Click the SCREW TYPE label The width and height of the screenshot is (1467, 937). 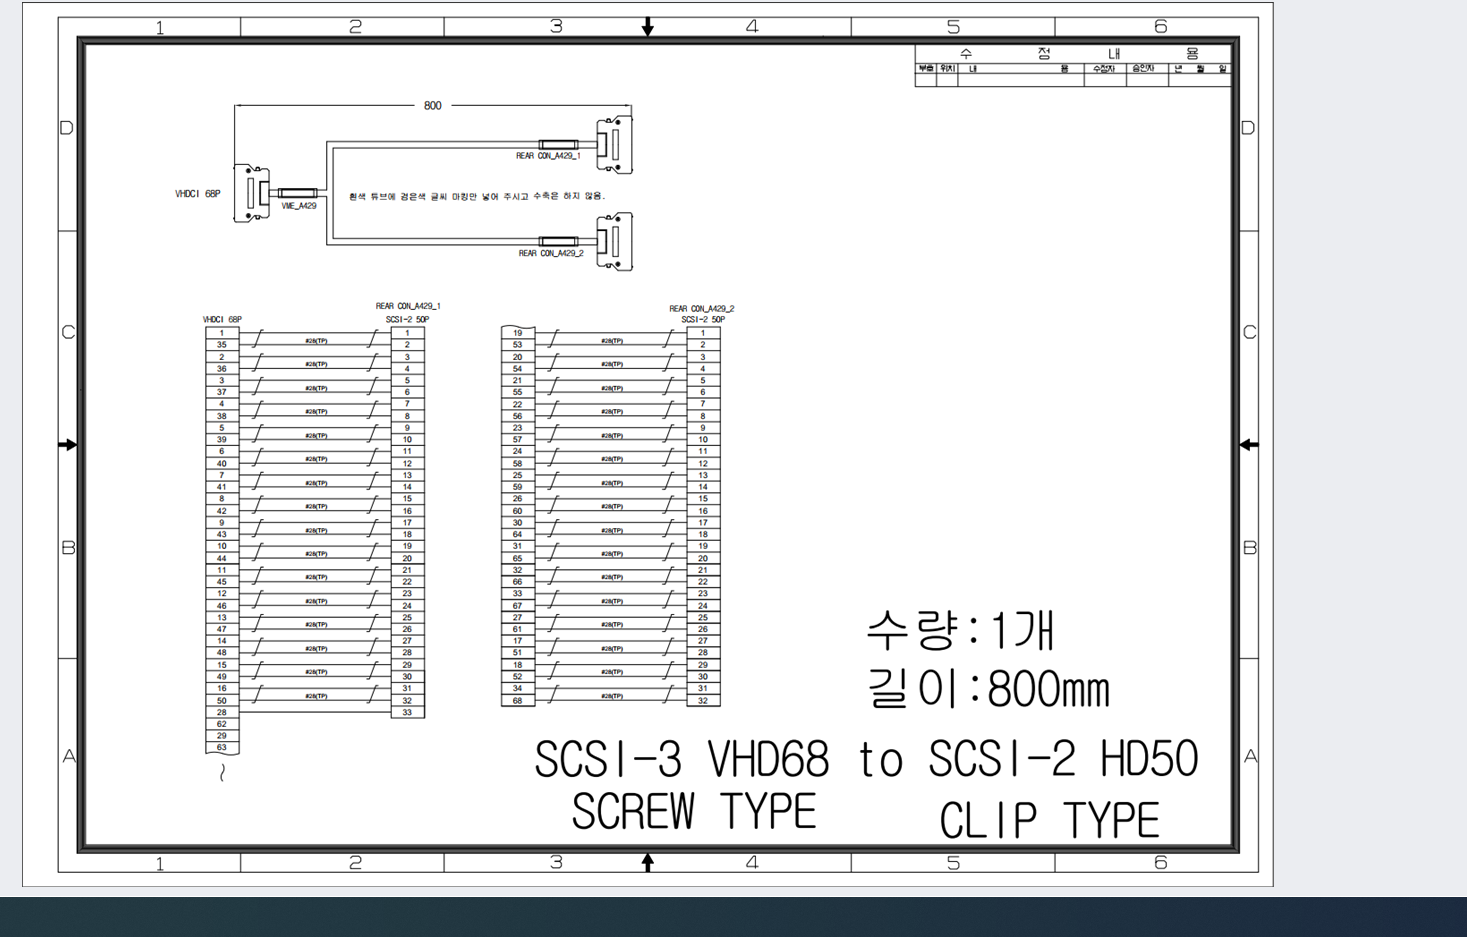coord(694,811)
